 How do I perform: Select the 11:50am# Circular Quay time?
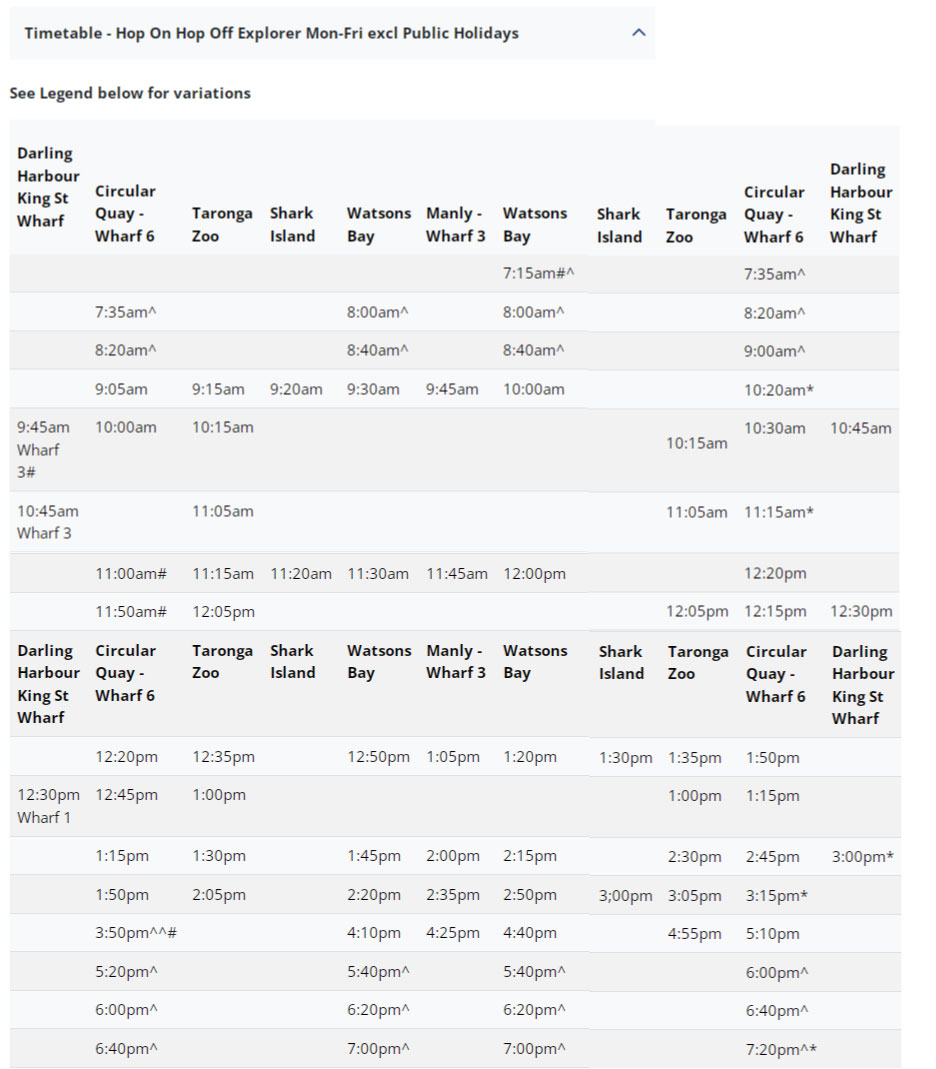[x=131, y=612]
